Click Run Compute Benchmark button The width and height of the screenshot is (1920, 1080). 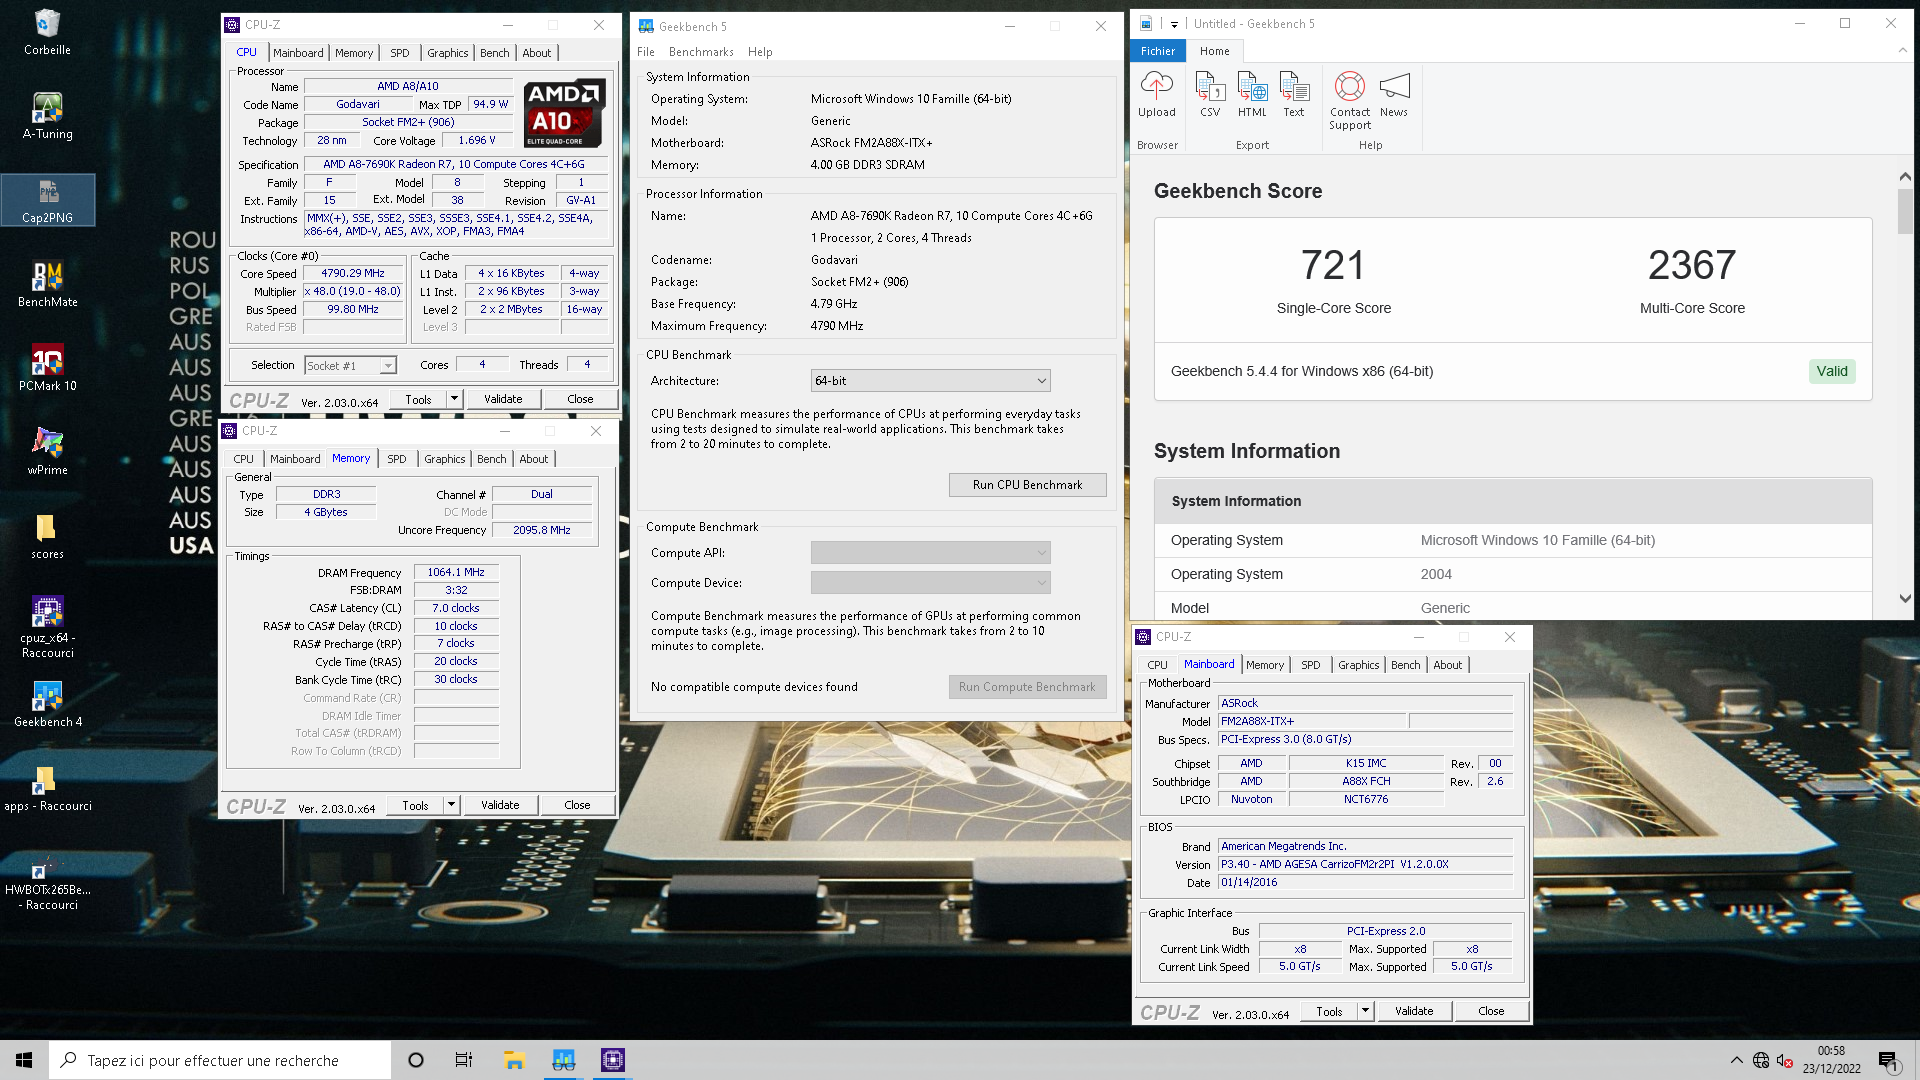point(1027,687)
